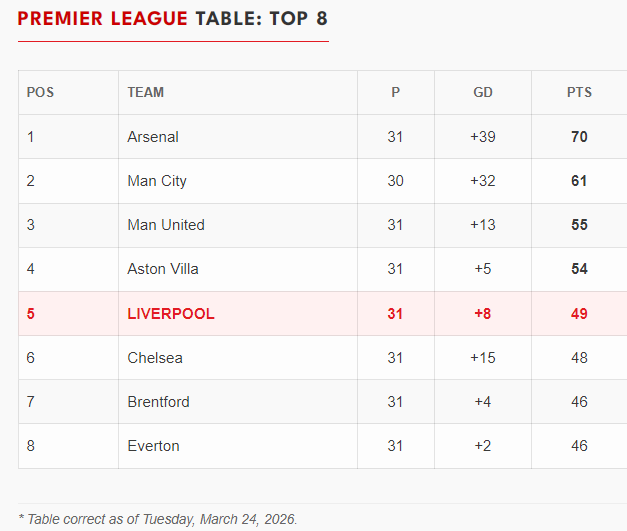Click the Brentford team name

pyautogui.click(x=158, y=402)
